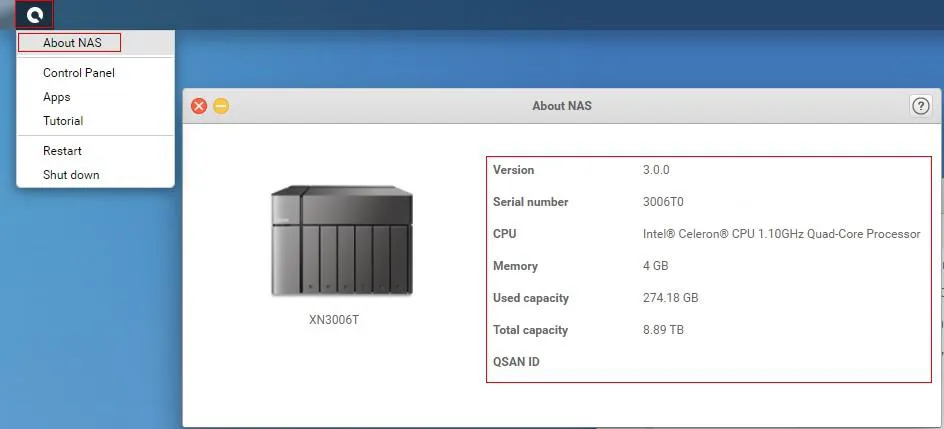The image size is (944, 429).
Task: Open the QSAN main menu logo icon
Action: coord(34,14)
